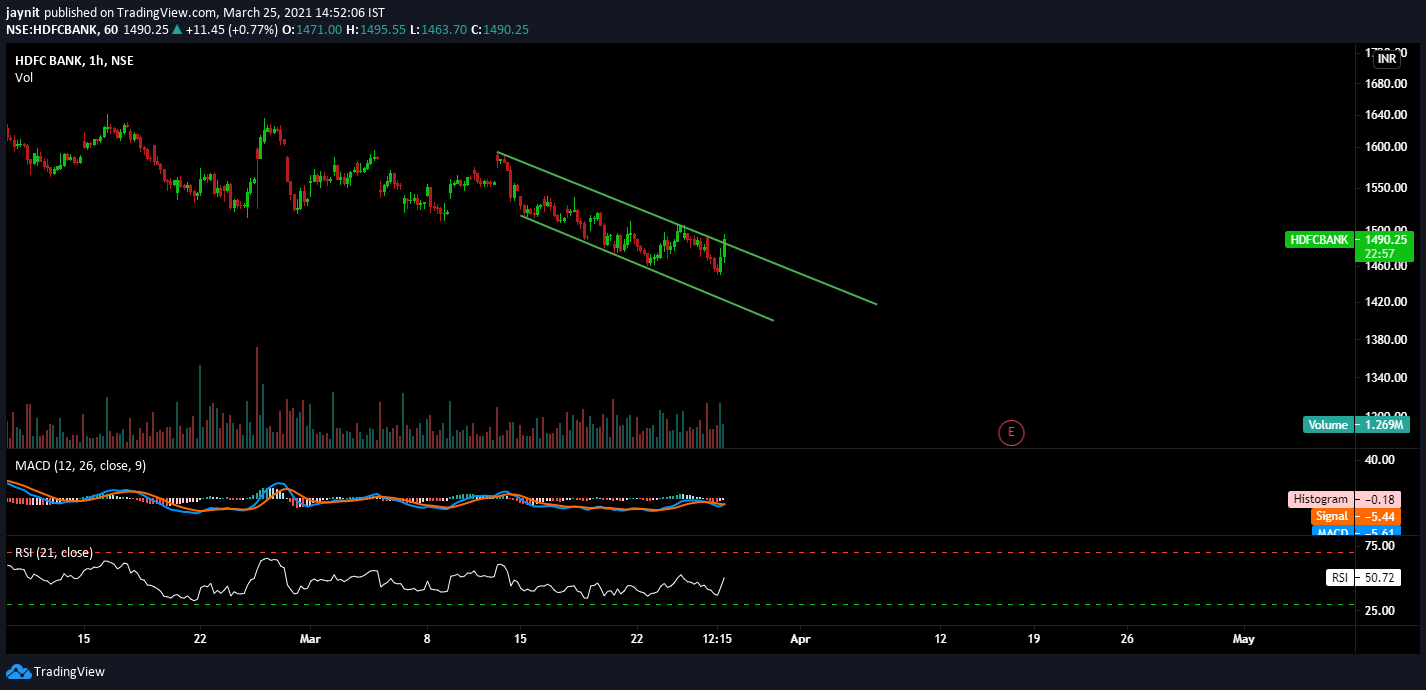This screenshot has height=690, width=1426.
Task: Click the 'jaynit' author name
Action: (x=24, y=12)
